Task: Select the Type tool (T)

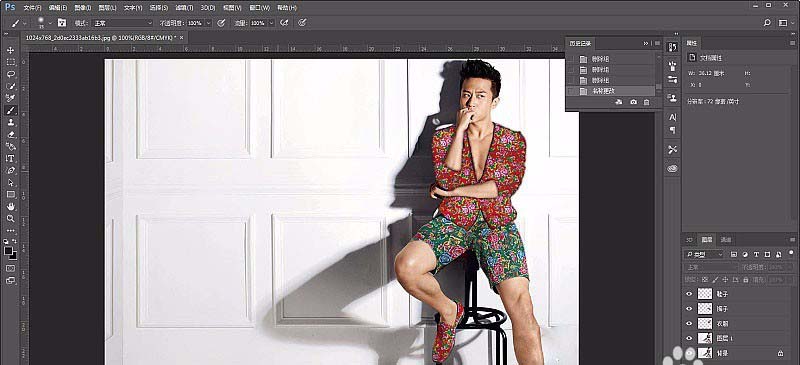Action: [x=11, y=158]
